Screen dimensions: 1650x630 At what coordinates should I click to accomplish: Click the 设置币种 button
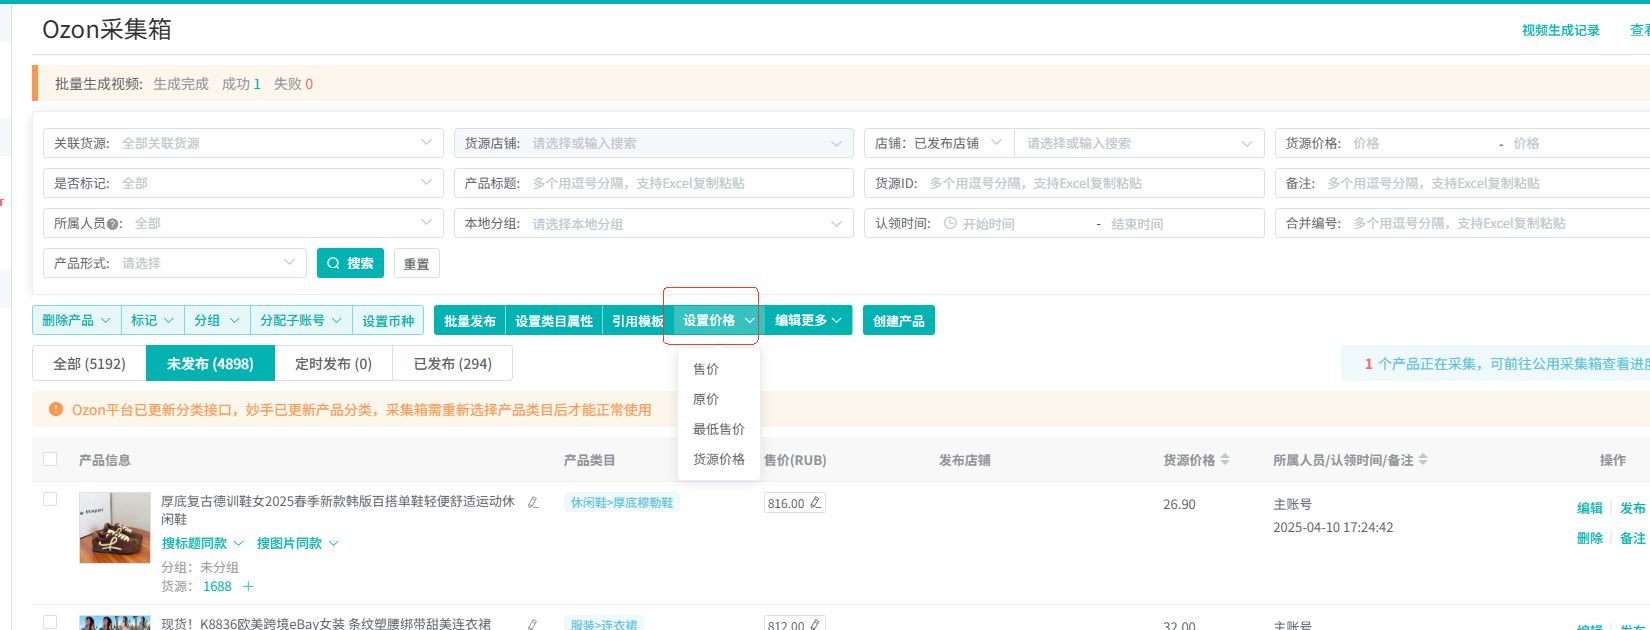(388, 320)
